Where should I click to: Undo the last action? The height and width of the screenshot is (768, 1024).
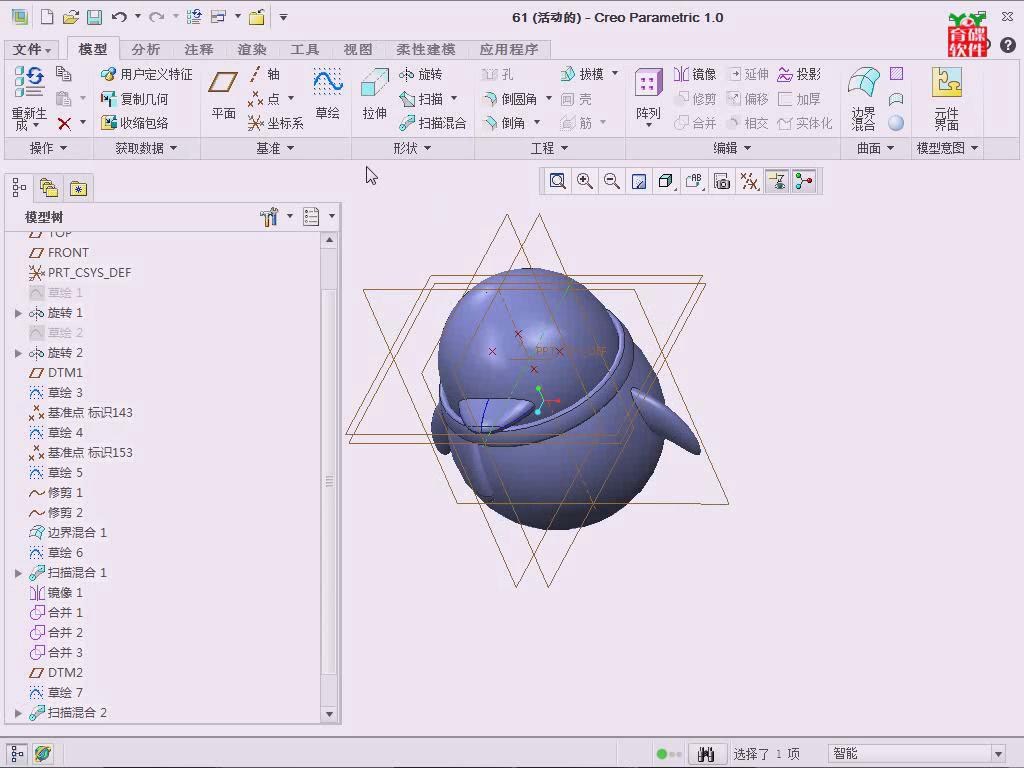click(x=119, y=17)
